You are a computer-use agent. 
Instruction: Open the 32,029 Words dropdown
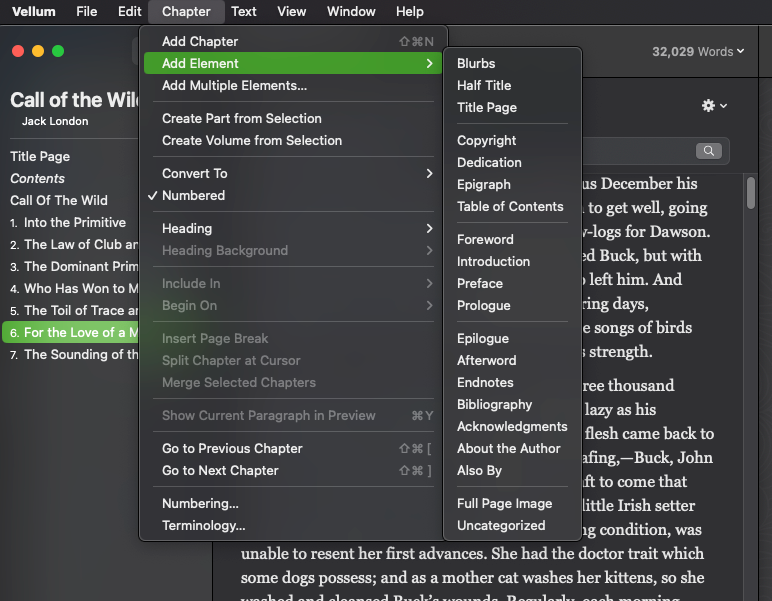point(698,52)
